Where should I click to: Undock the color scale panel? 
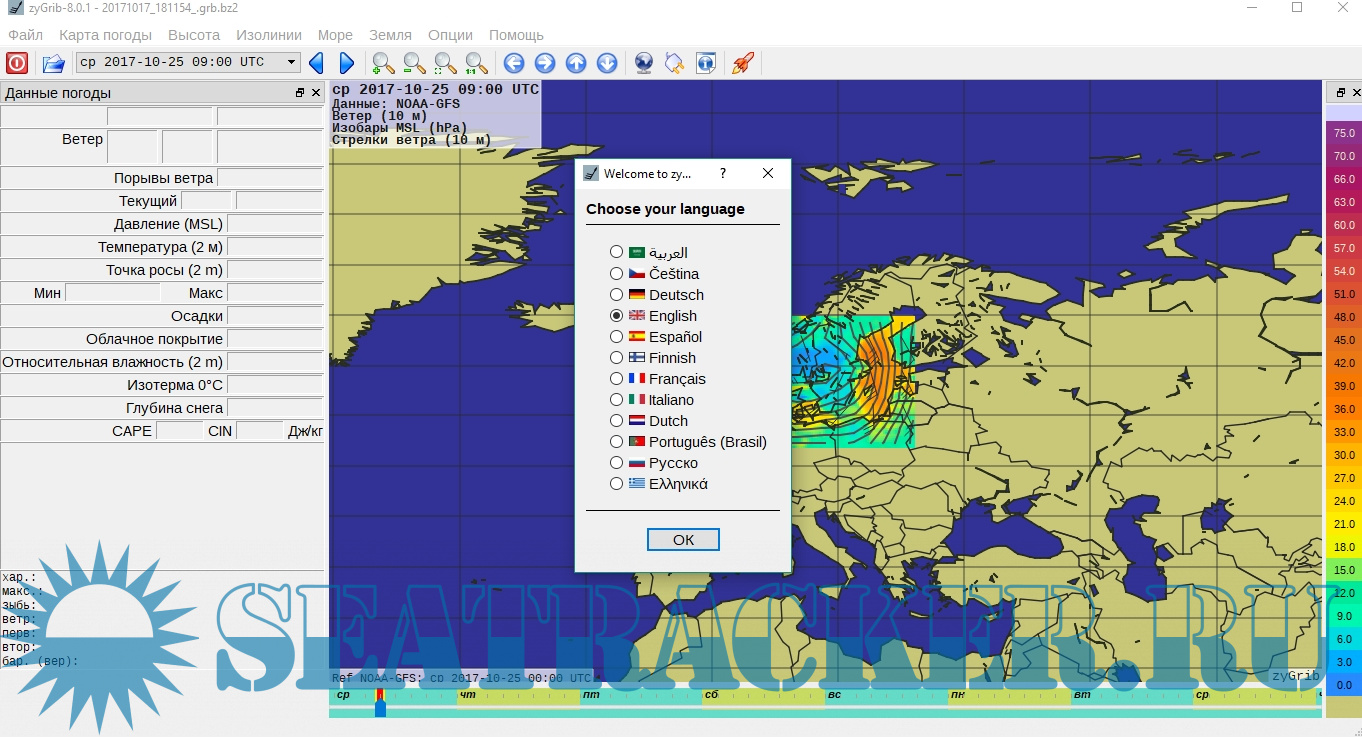(1339, 93)
